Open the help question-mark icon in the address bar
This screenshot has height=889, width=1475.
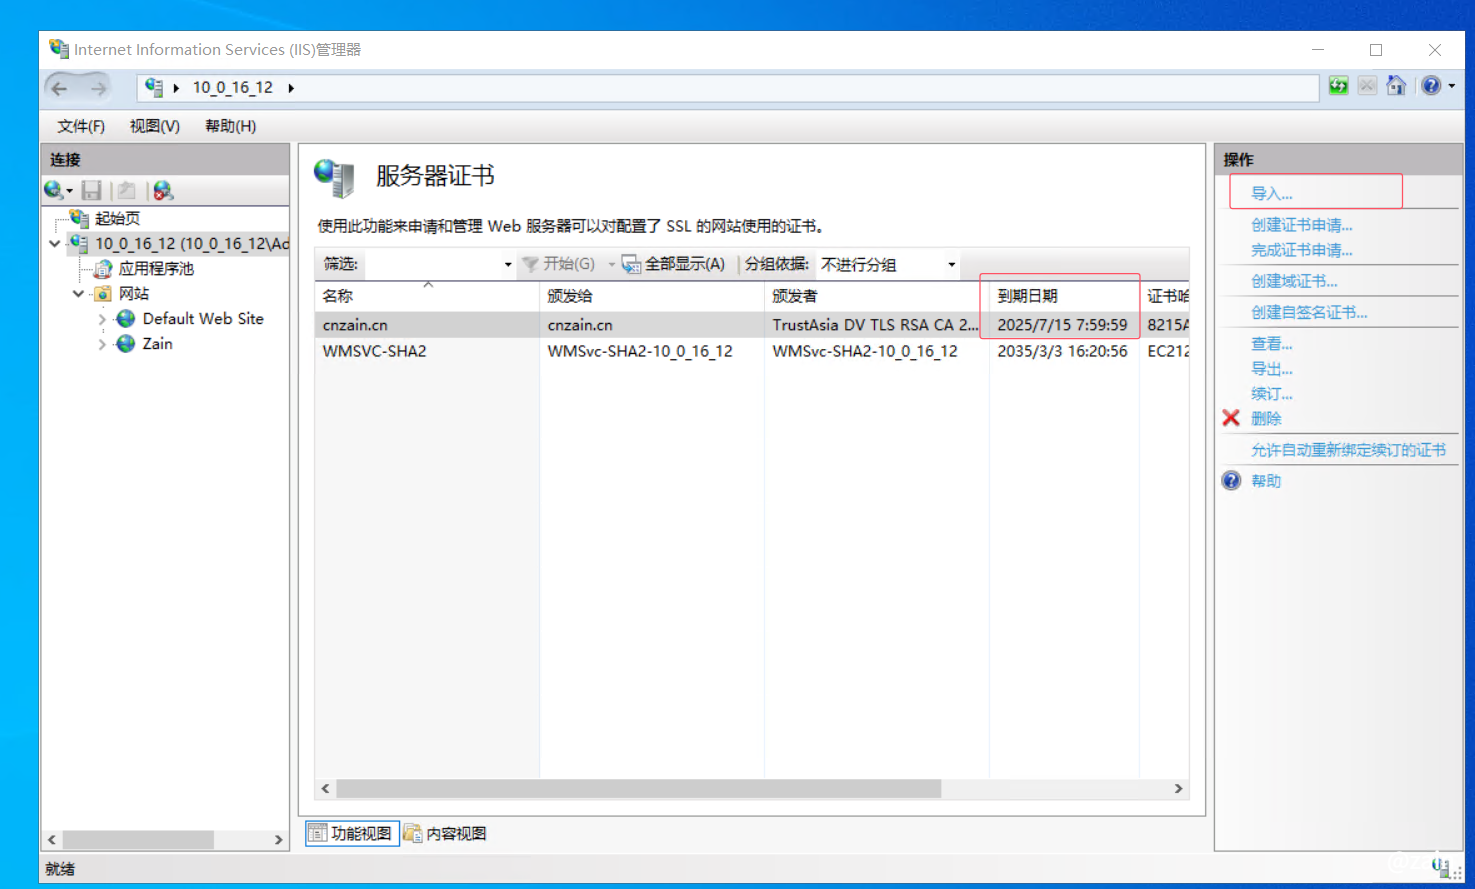[1431, 86]
